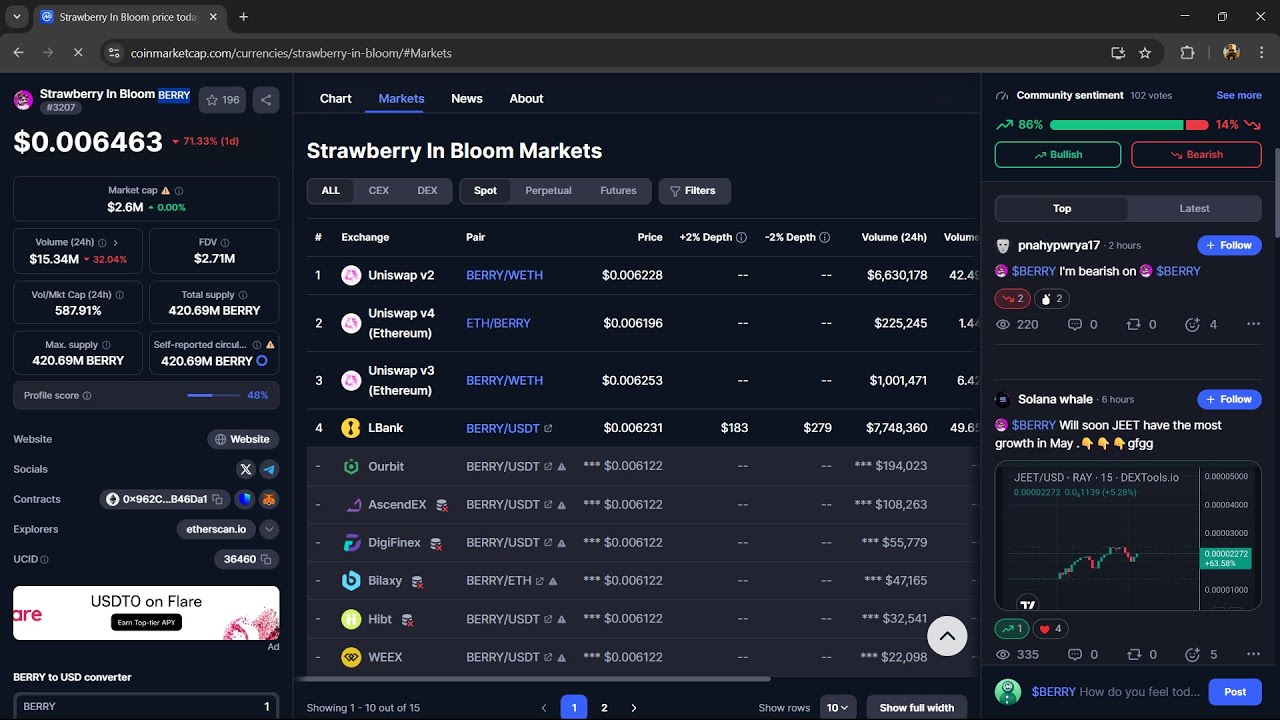Vote Bullish on community sentiment
Image resolution: width=1280 pixels, height=720 pixels.
pyautogui.click(x=1058, y=155)
